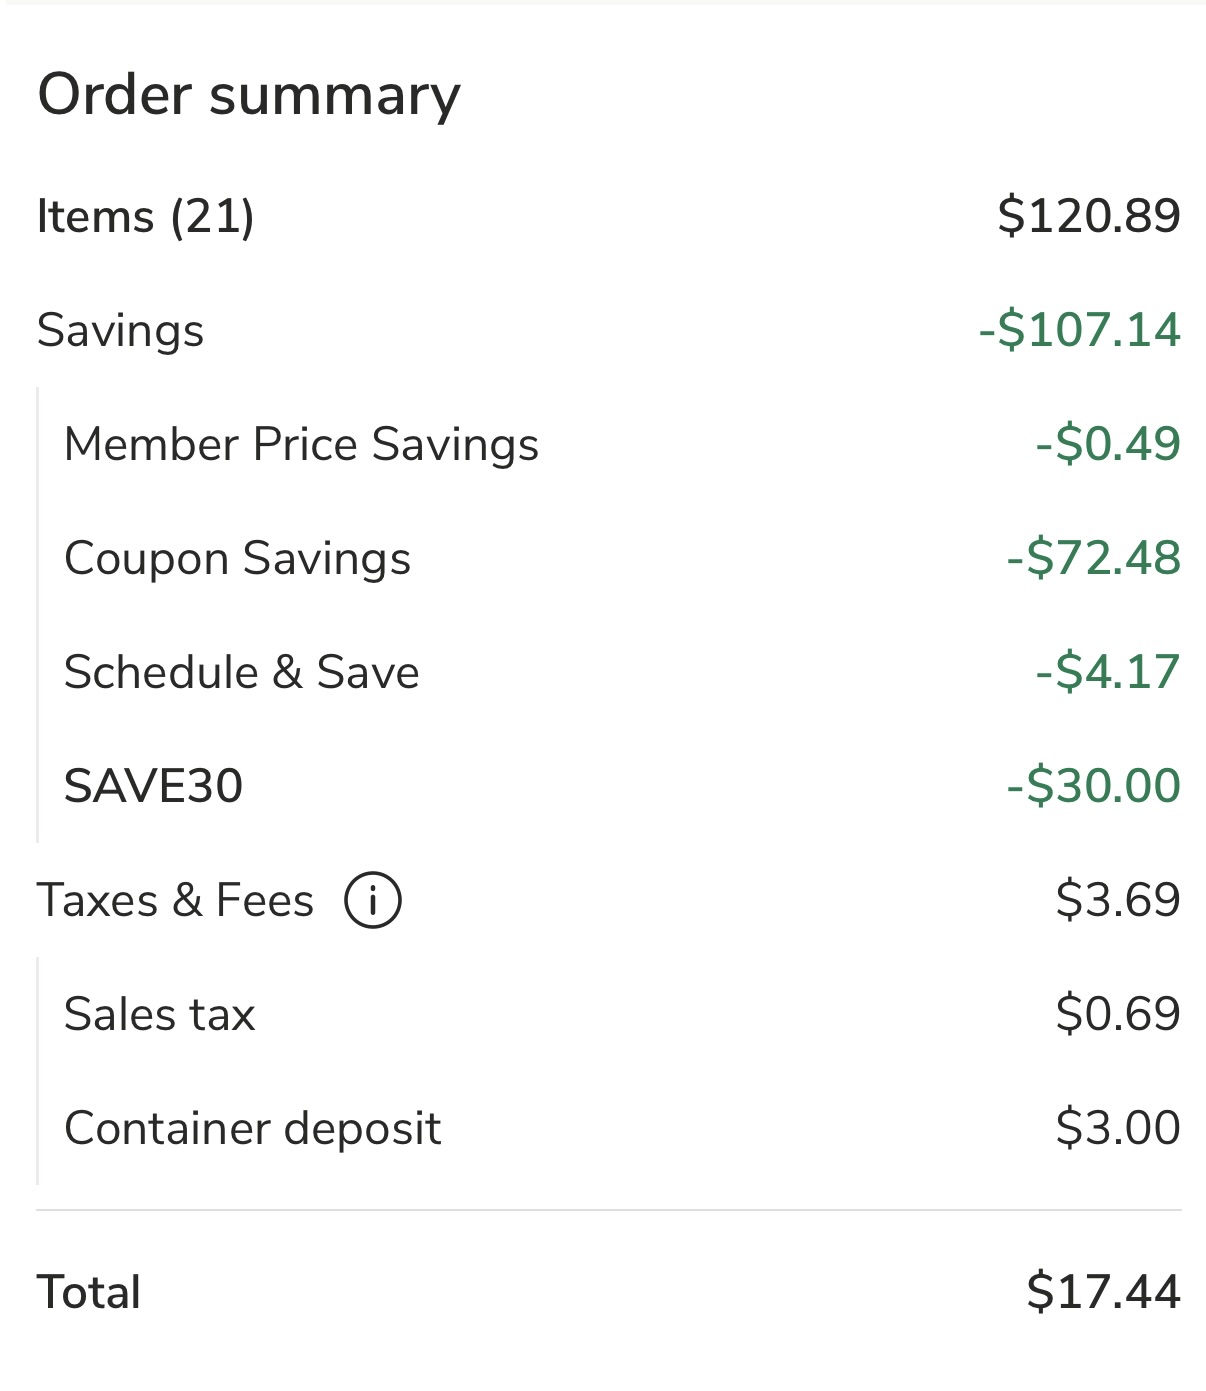Select the Sales tax line

click(160, 1014)
